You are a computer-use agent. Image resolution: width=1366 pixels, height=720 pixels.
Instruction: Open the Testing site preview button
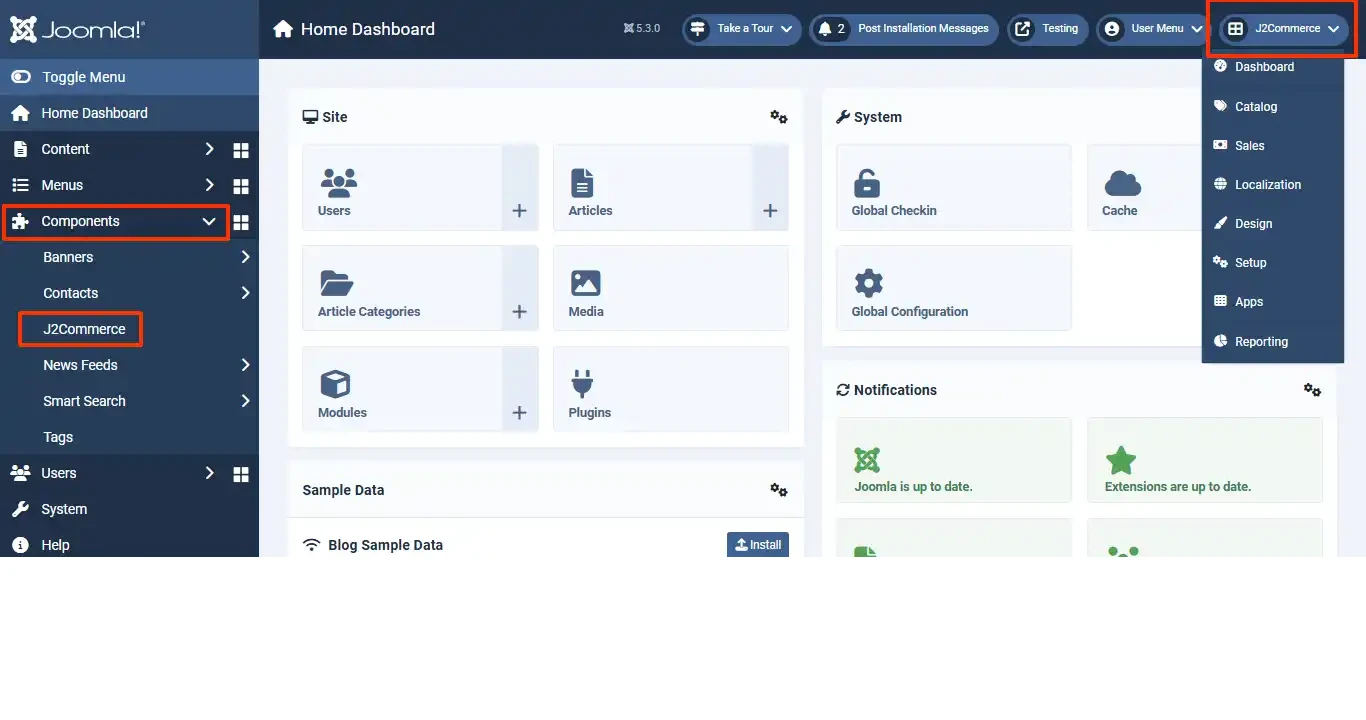(x=1048, y=29)
